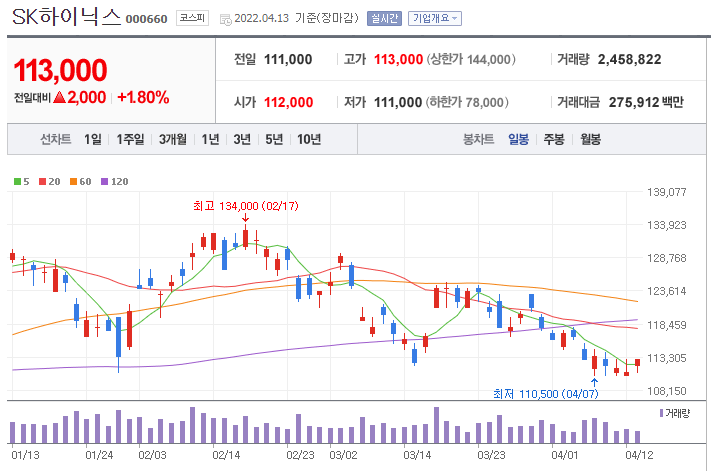This screenshot has height=471, width=711.
Task: Click the 04/01 date axis label
Action: point(565,455)
